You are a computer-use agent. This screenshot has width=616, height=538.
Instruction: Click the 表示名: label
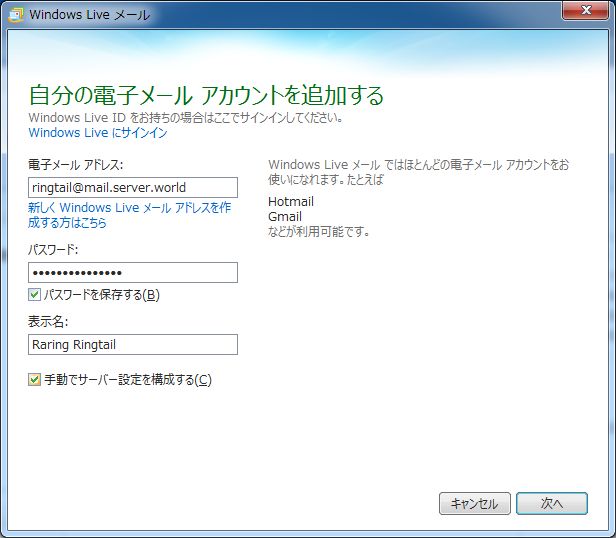tap(48, 322)
